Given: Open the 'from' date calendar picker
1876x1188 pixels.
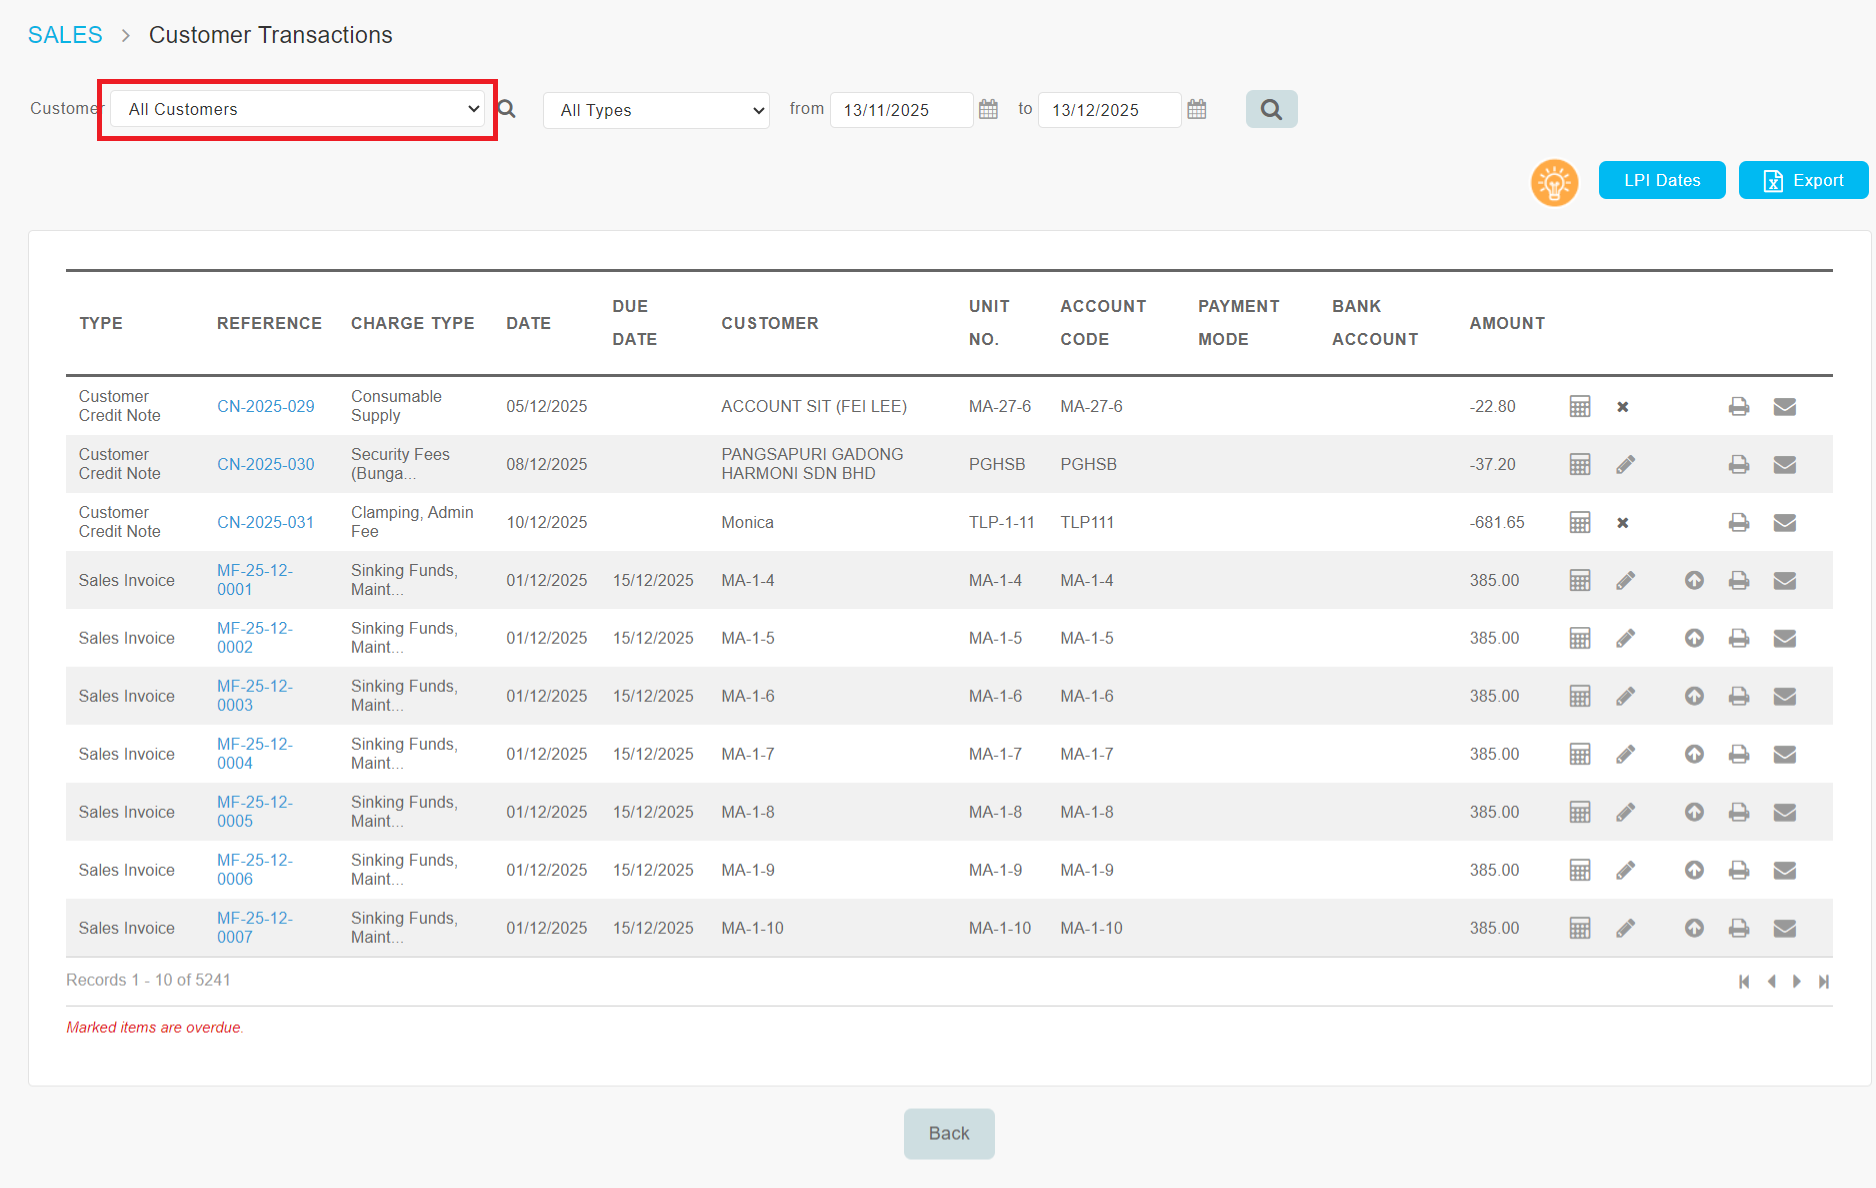Looking at the screenshot, I should click(988, 109).
